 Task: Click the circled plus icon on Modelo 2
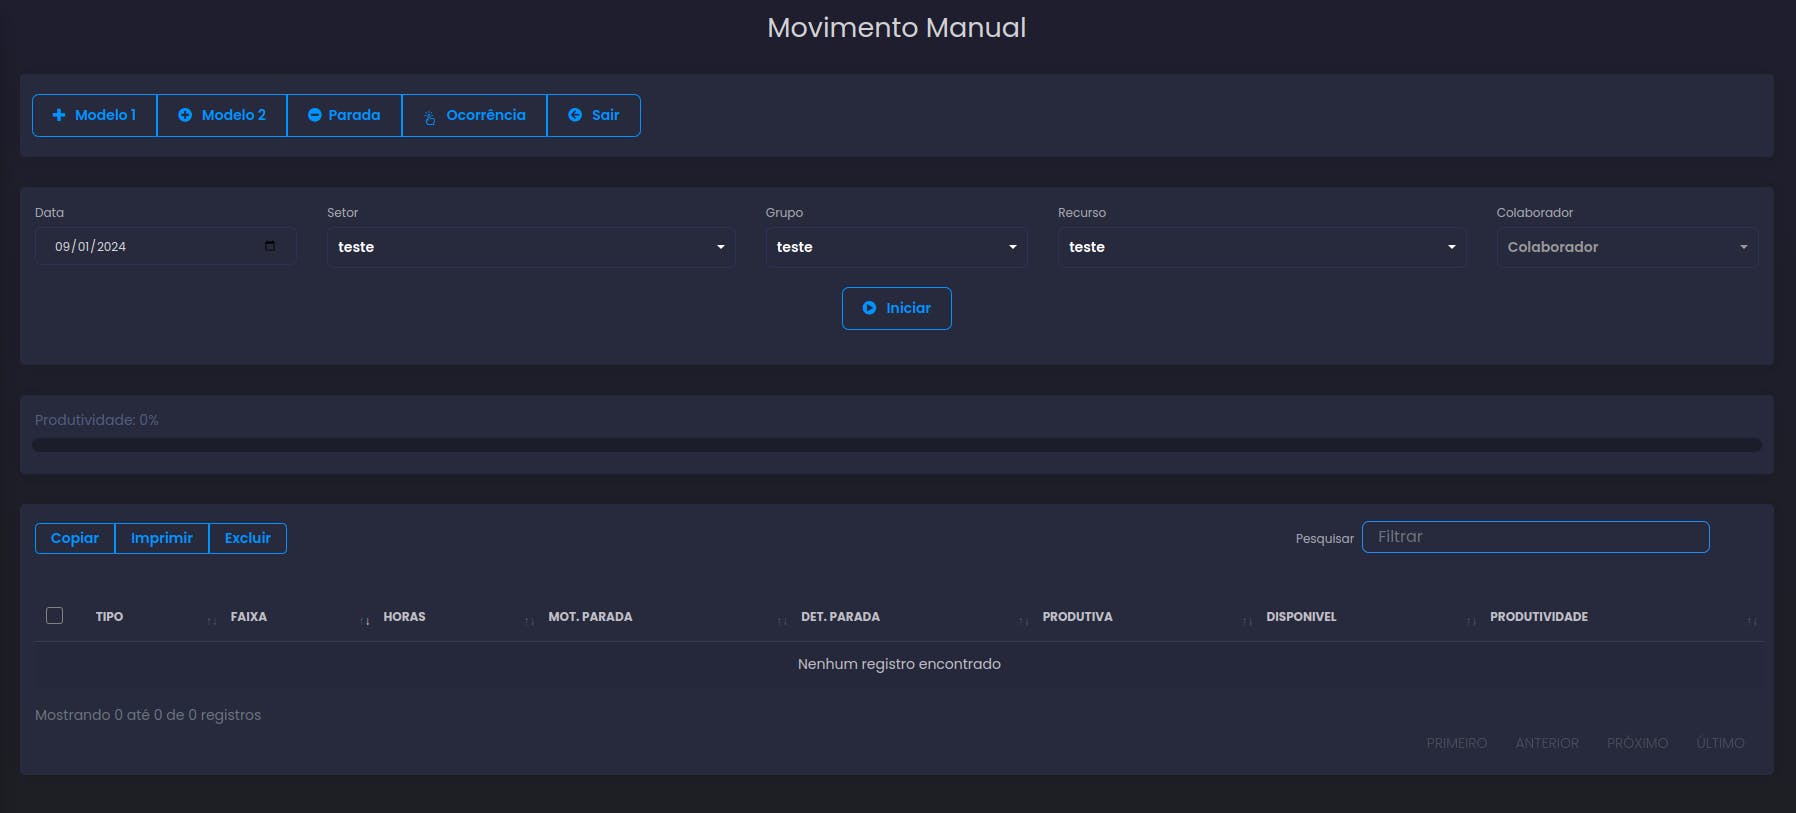185,115
